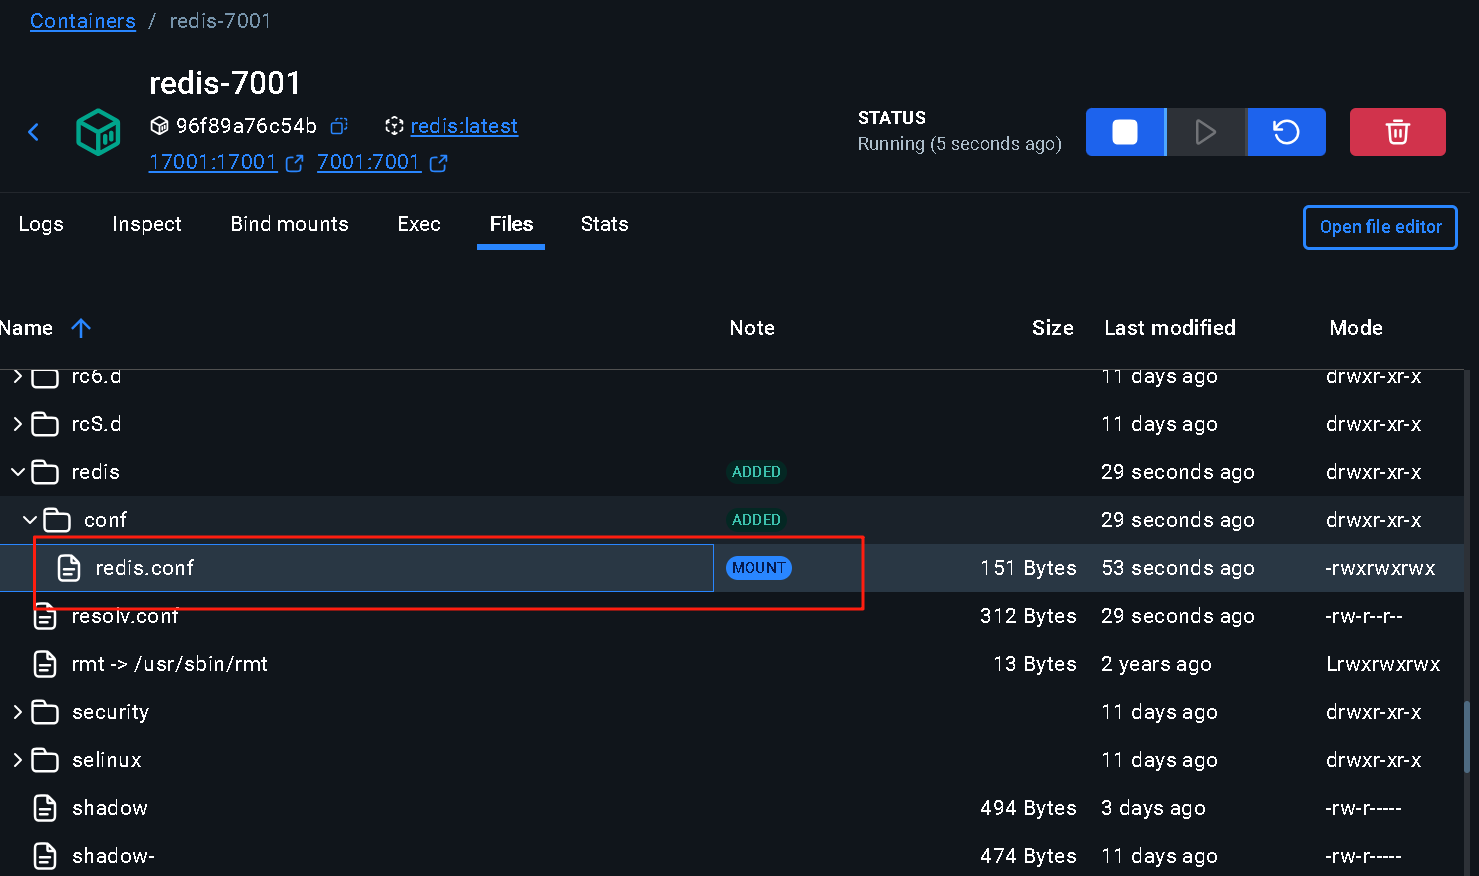Screen dimensions: 1479x876
Task: Click the ADDED badge on conf folder
Action: (x=756, y=520)
